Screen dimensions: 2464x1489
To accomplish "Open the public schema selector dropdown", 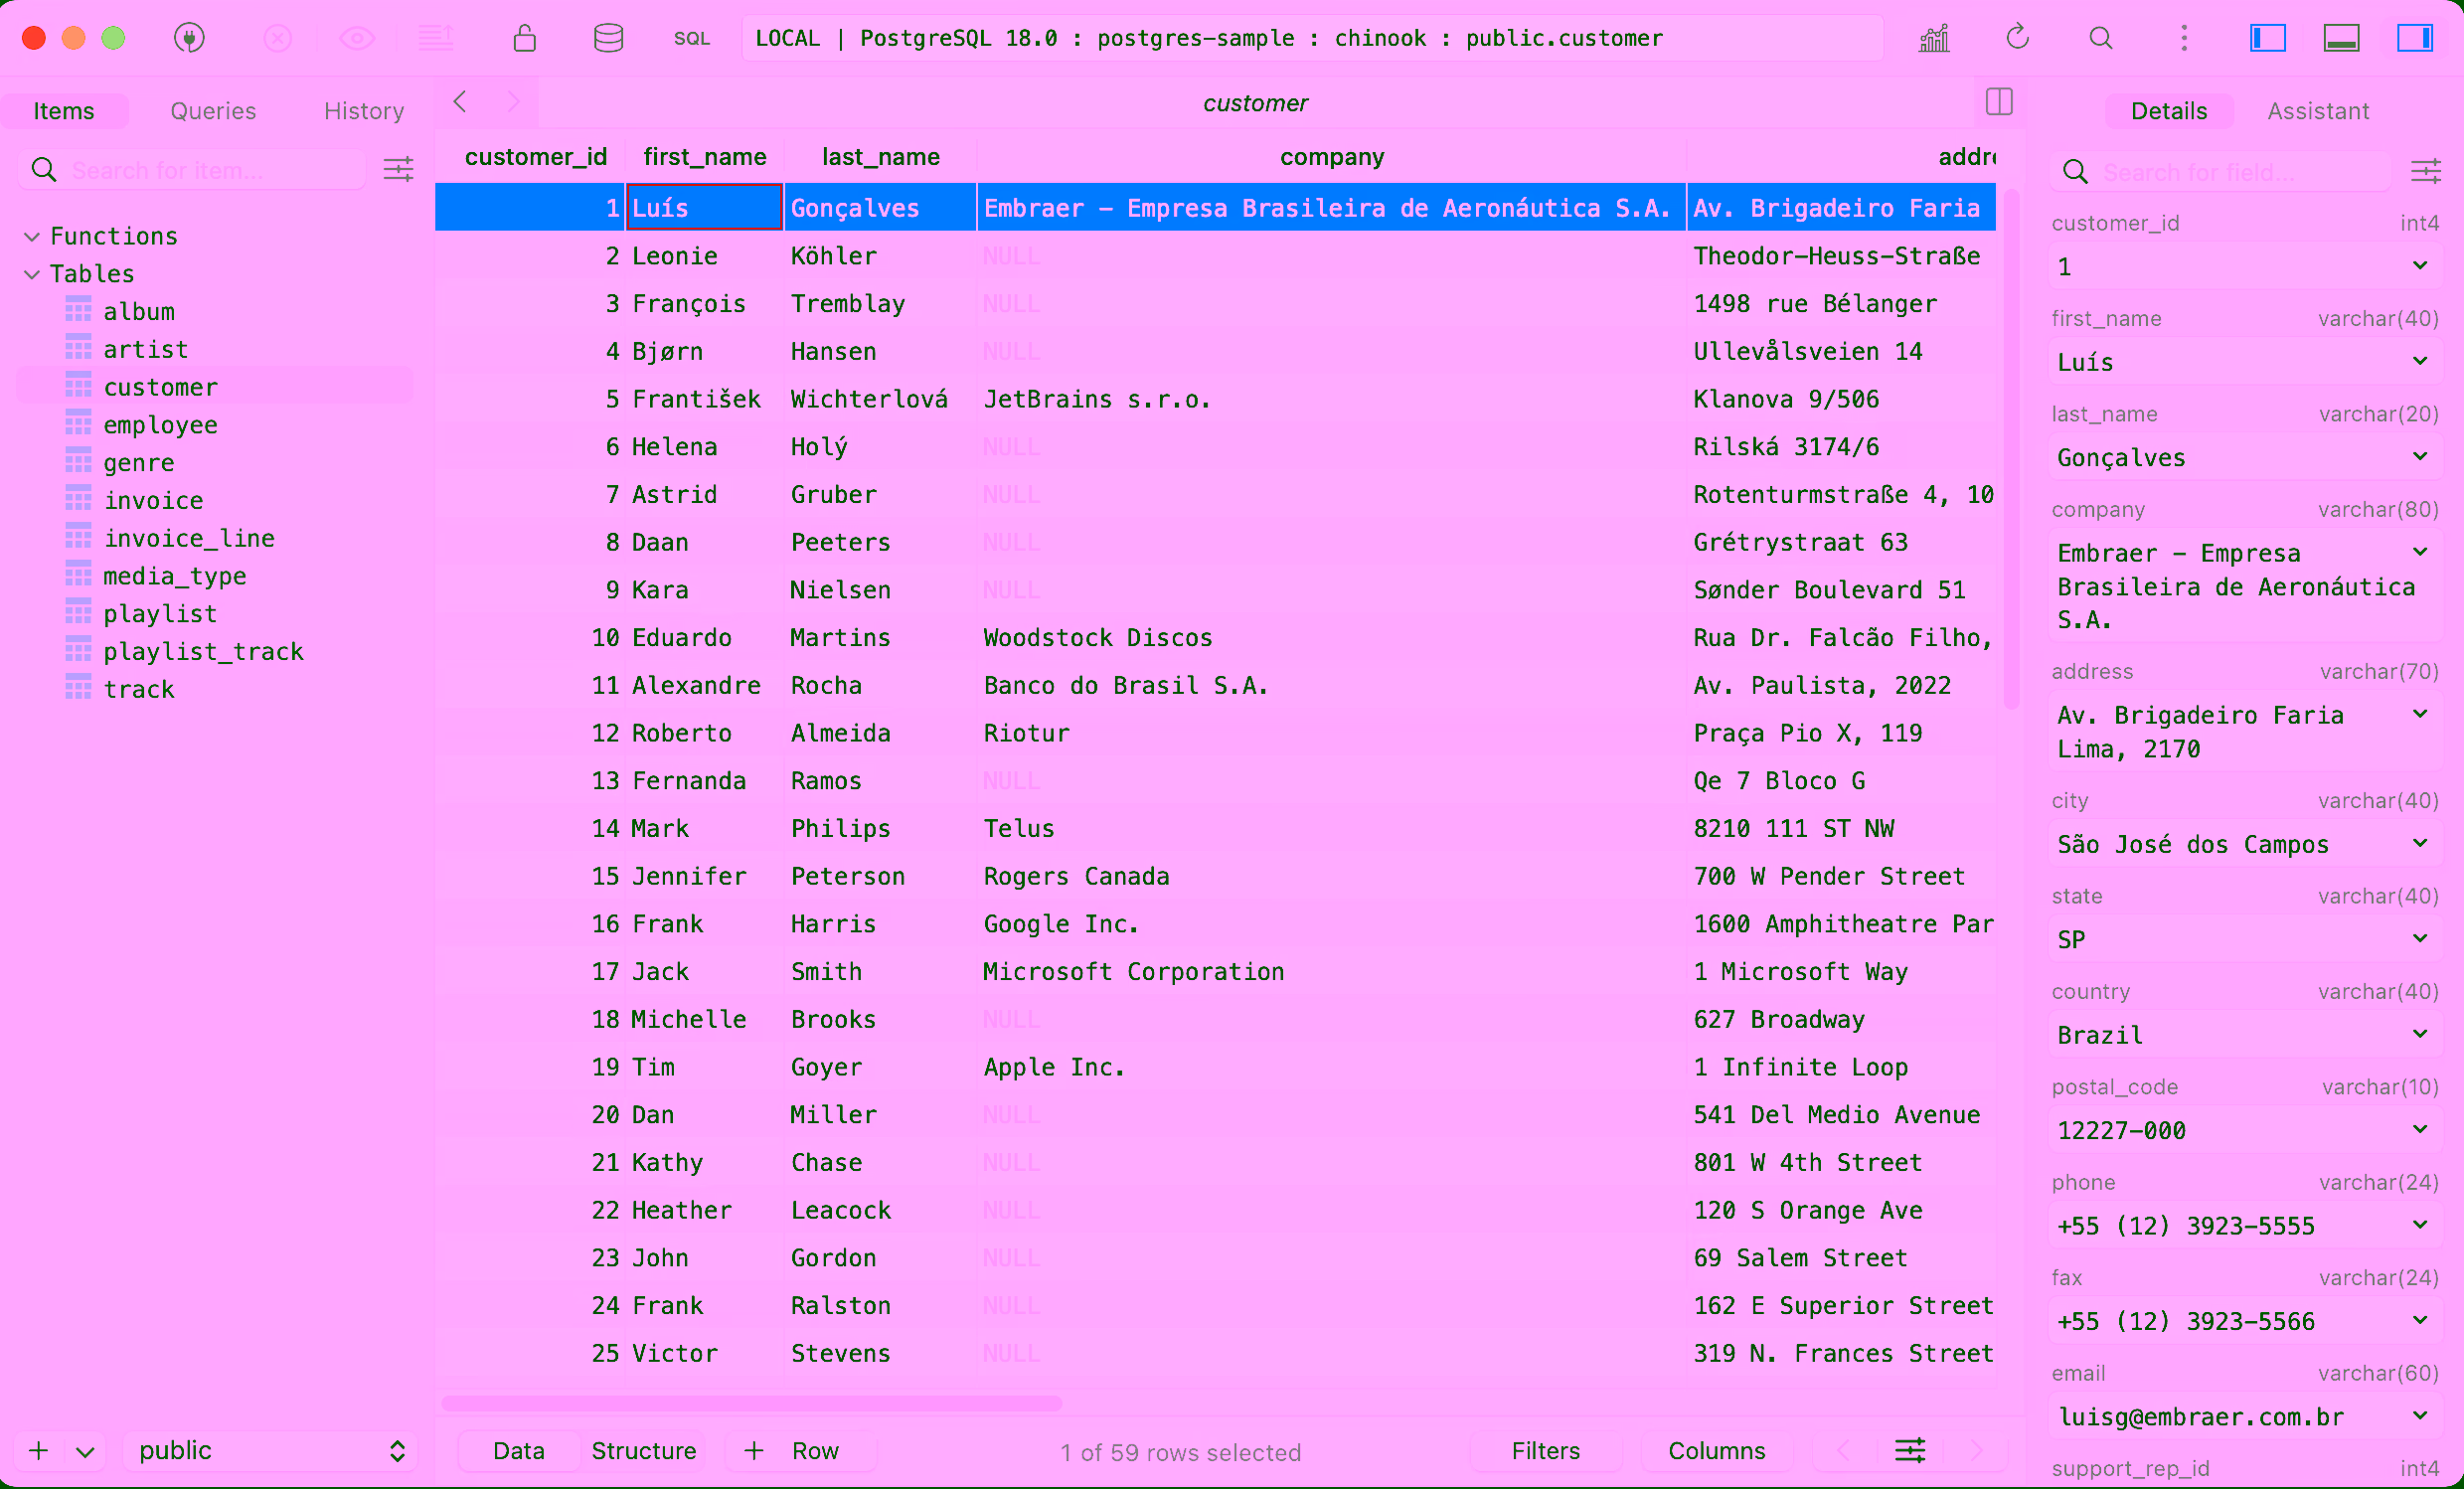I will coord(270,1450).
